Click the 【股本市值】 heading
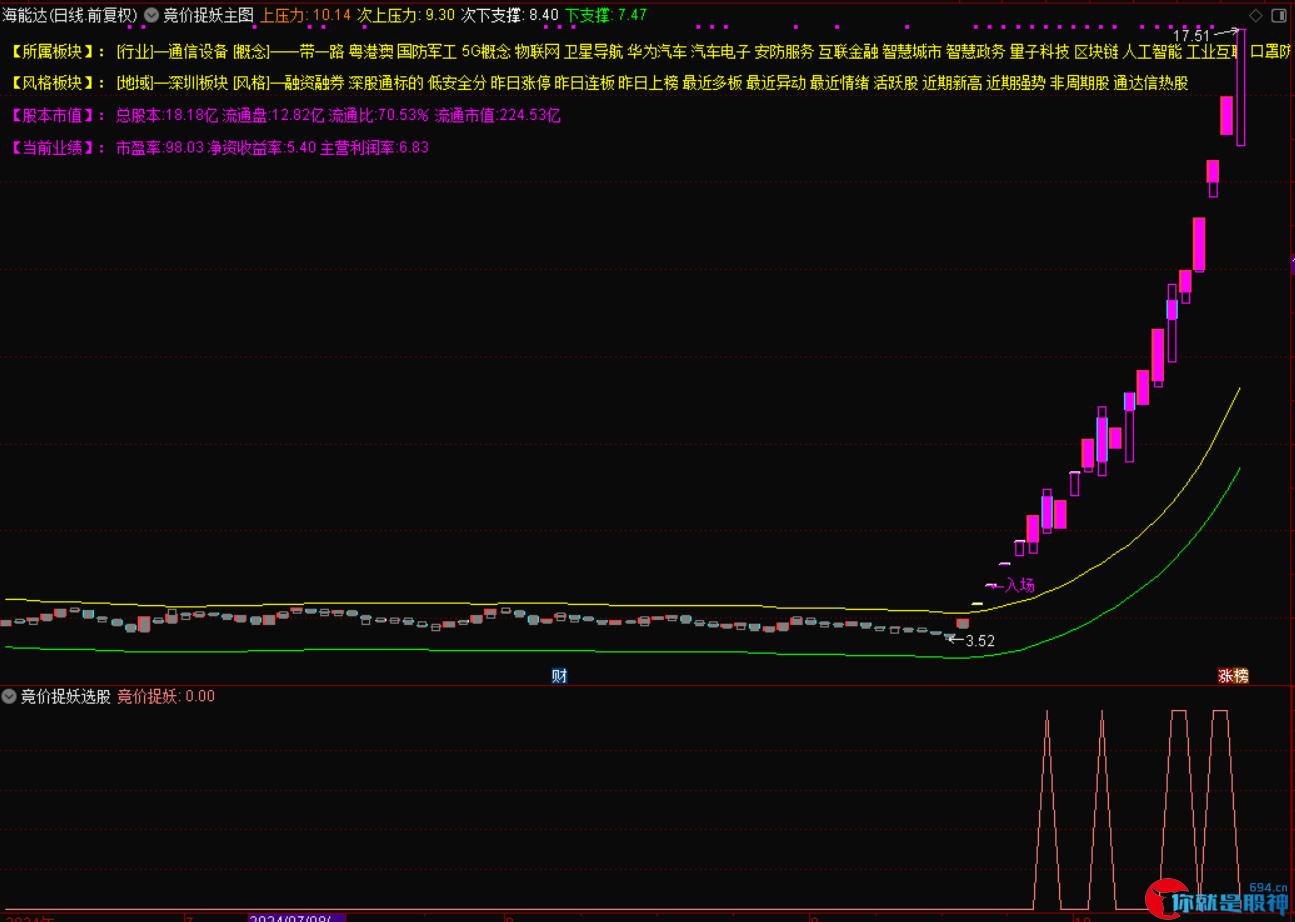Screen dimensions: 1295x922 coord(58,115)
